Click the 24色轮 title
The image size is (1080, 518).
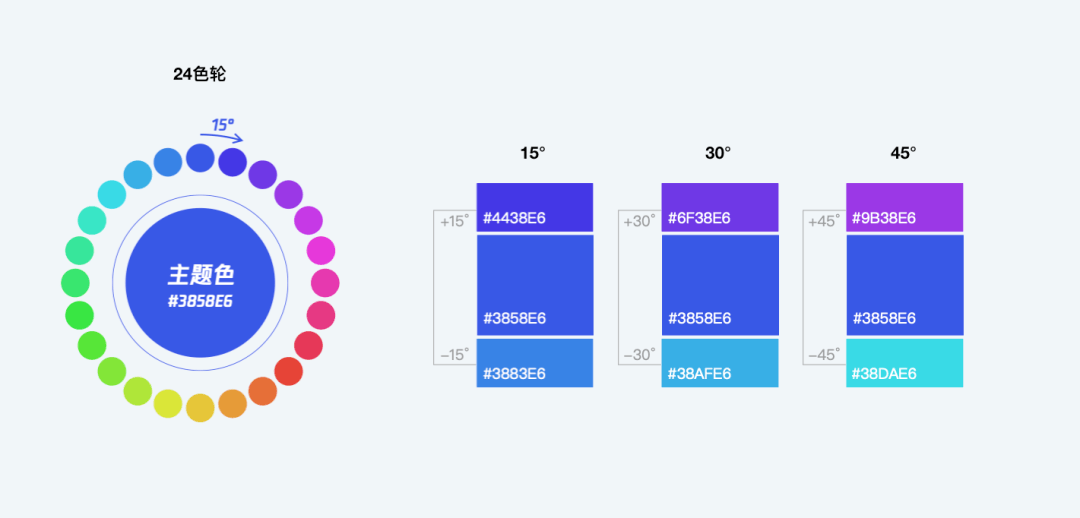200,74
